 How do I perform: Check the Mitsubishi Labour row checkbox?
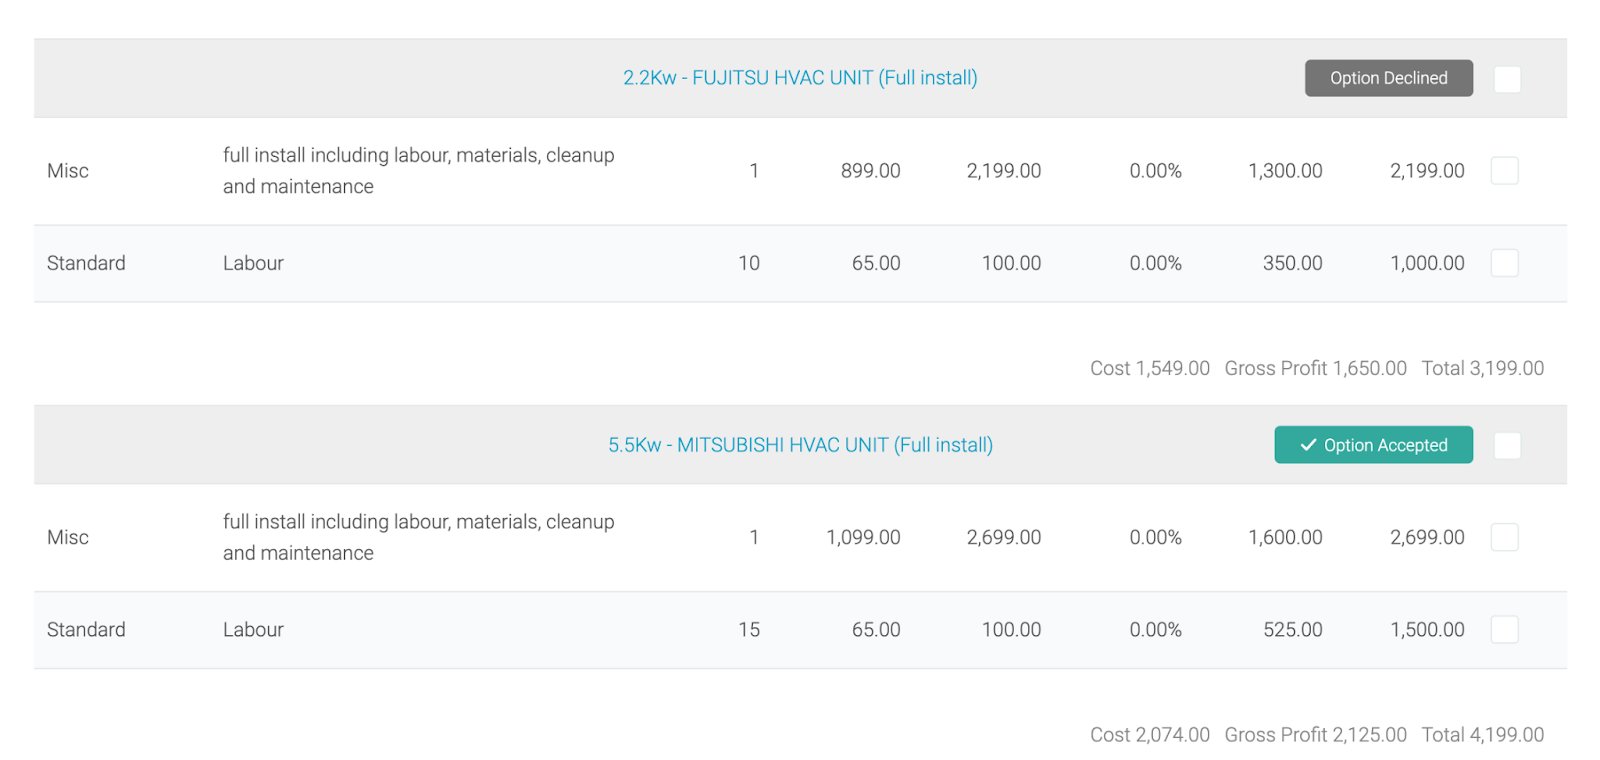click(x=1504, y=630)
